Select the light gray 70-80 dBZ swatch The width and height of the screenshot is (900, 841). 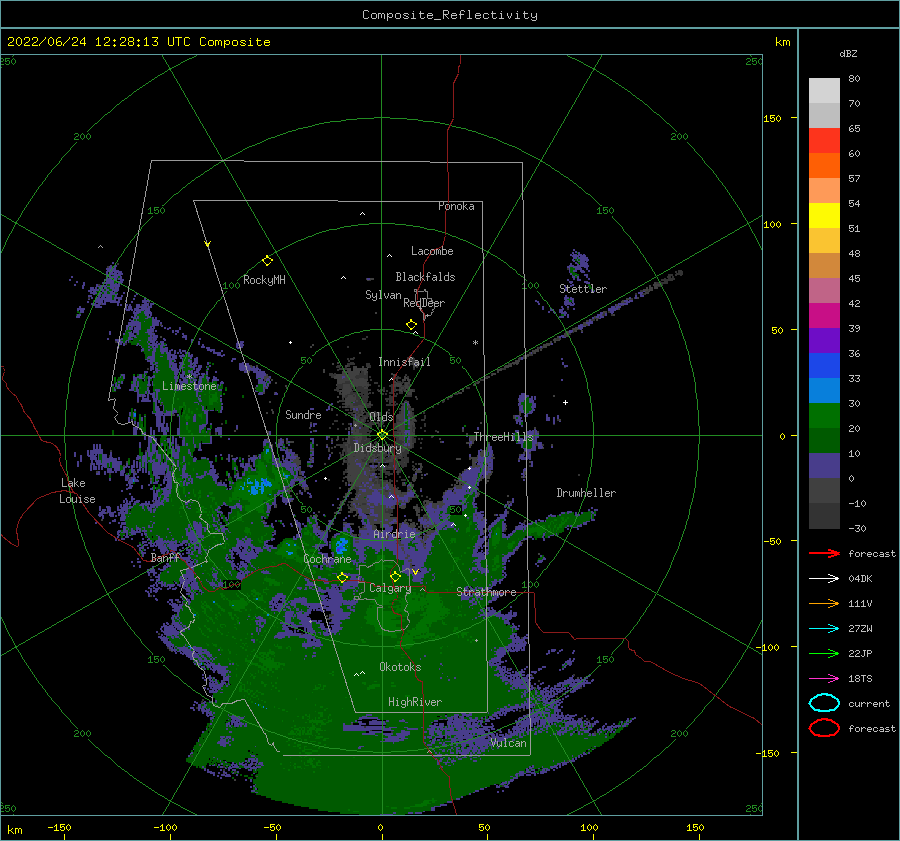coord(824,91)
